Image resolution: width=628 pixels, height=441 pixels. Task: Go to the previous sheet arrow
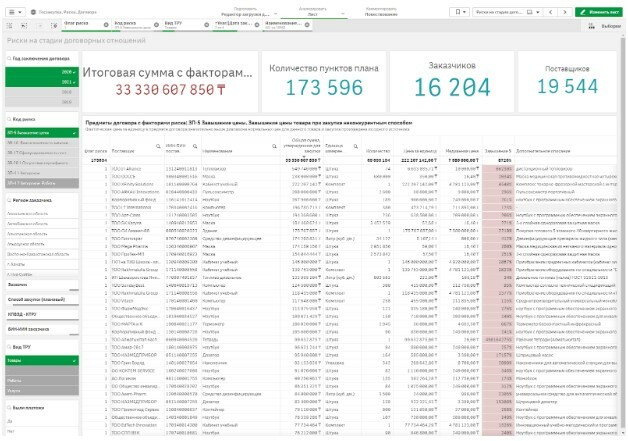551,12
